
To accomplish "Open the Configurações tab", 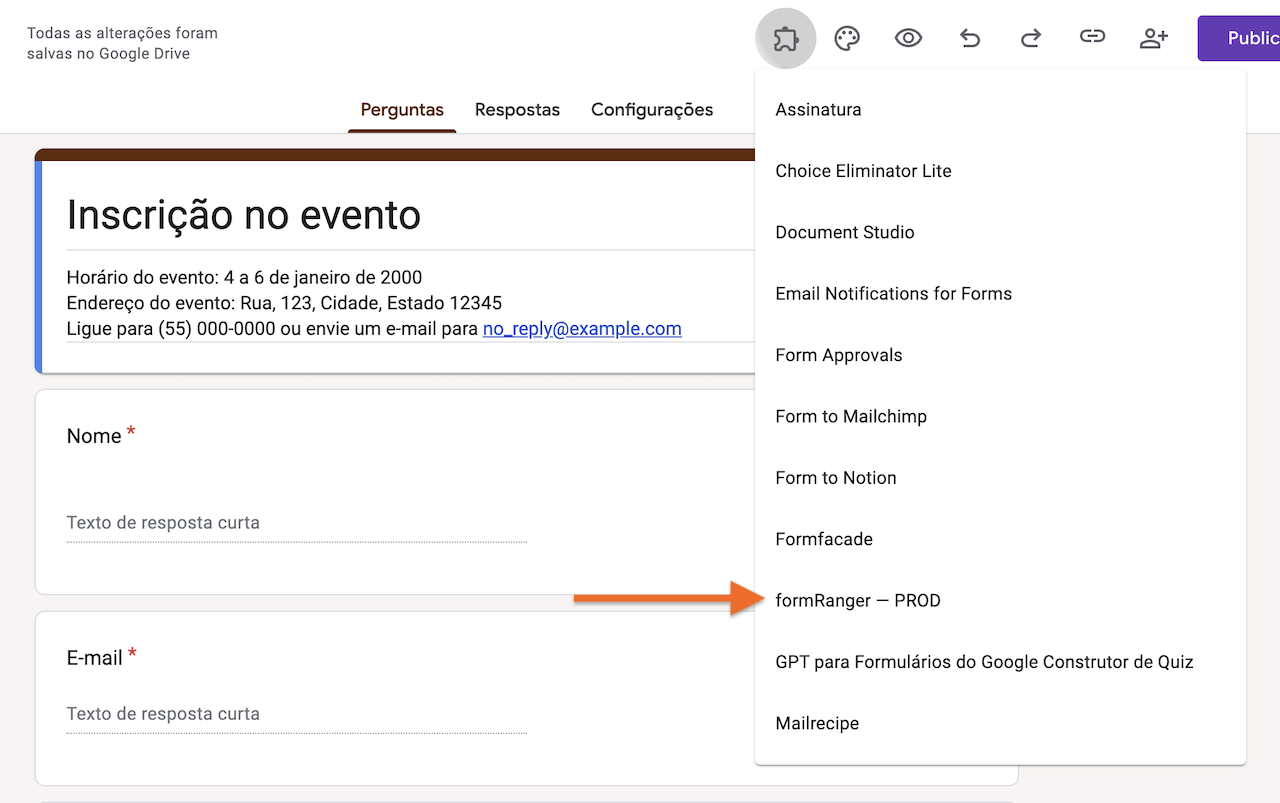I will coord(652,110).
